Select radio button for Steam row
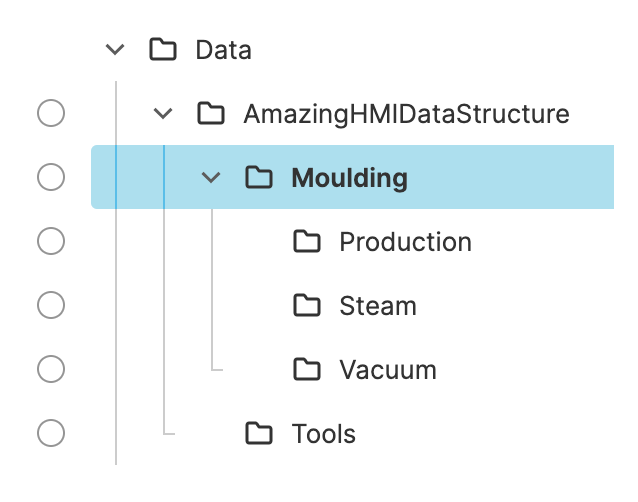 pyautogui.click(x=51, y=305)
